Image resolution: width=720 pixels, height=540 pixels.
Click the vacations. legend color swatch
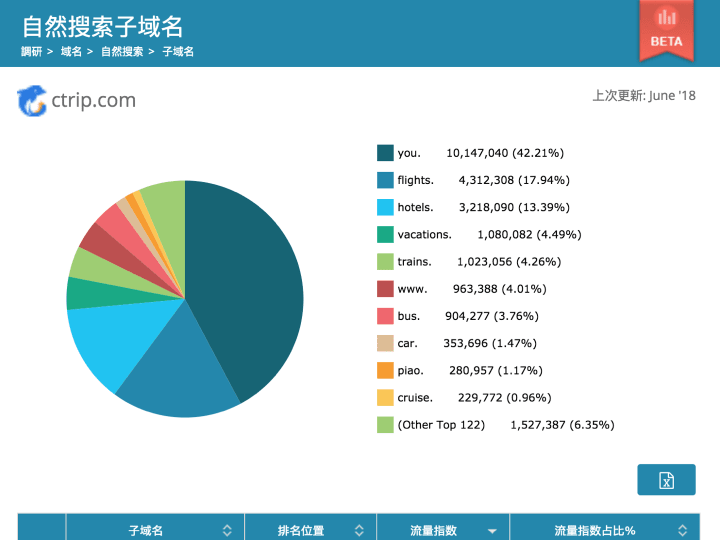[x=385, y=234]
